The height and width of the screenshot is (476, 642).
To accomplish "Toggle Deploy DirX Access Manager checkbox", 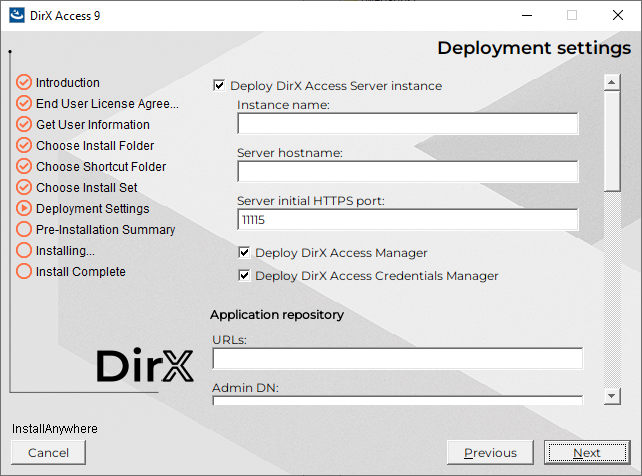I will [245, 253].
